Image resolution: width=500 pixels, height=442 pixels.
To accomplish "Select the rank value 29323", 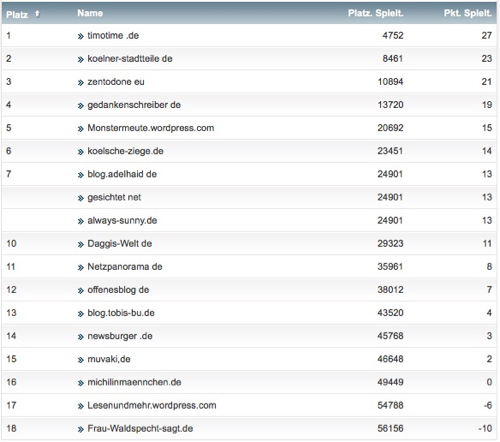I will (x=390, y=243).
